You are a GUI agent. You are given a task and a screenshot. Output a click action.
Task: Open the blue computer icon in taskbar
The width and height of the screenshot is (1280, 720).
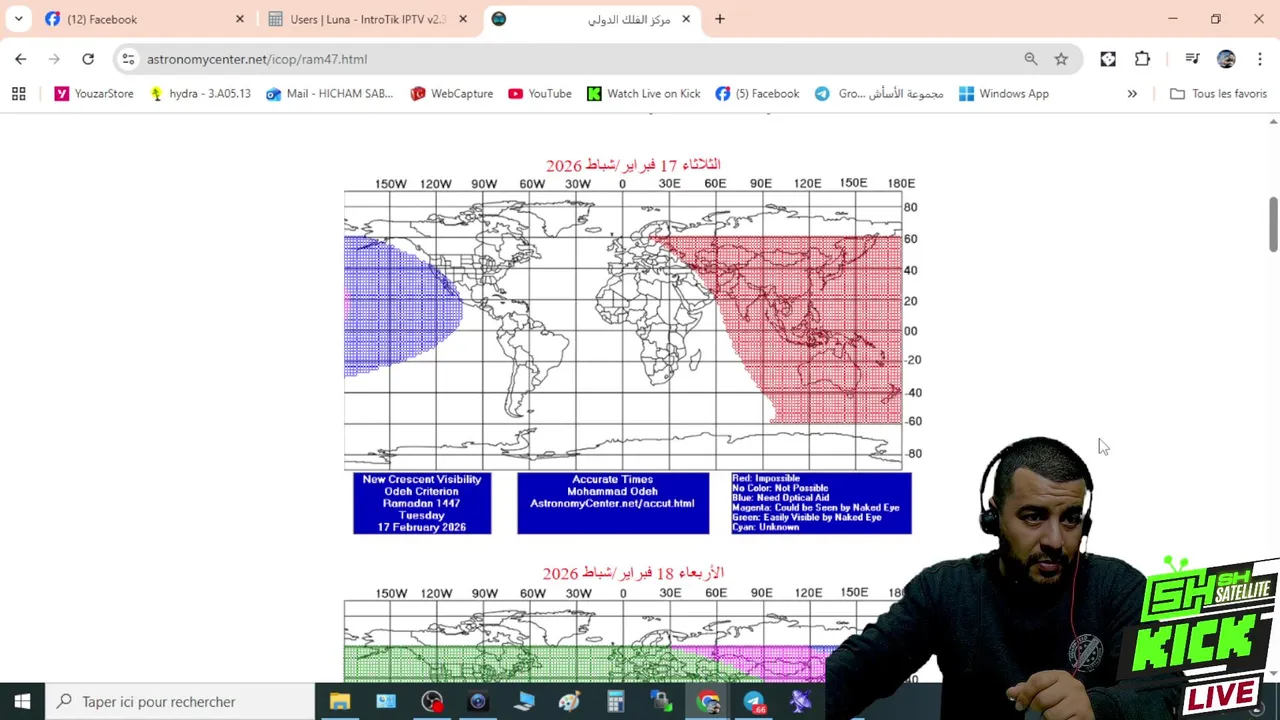tap(524, 702)
